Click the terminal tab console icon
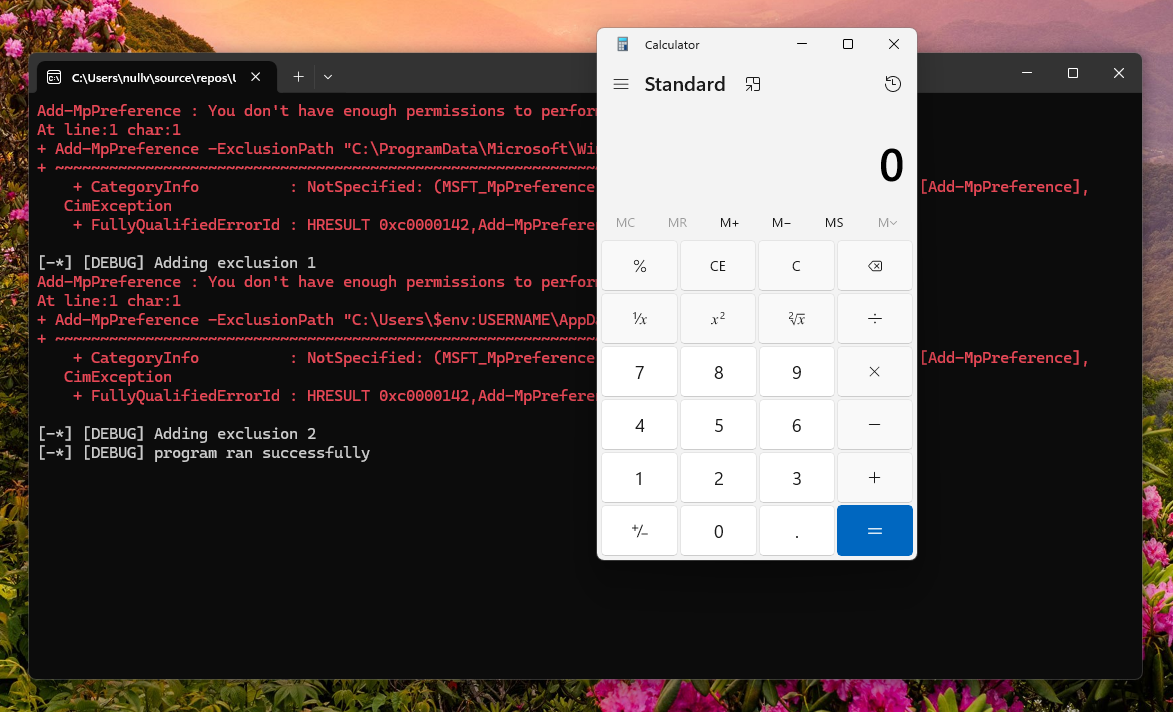This screenshot has width=1173, height=712. (54, 77)
